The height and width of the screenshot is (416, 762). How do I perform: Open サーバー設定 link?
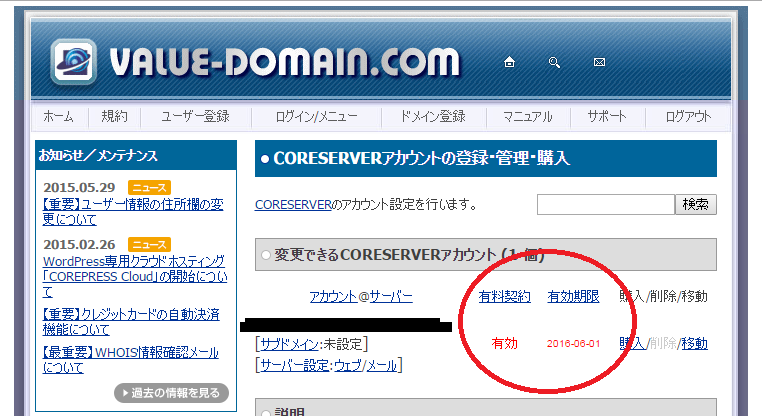tap(295, 365)
